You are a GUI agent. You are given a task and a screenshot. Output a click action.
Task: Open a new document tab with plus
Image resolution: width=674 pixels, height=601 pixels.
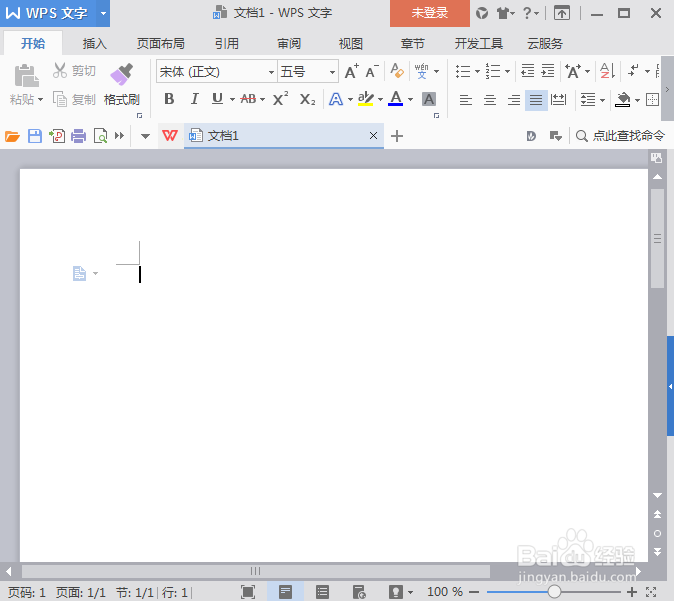(x=397, y=136)
